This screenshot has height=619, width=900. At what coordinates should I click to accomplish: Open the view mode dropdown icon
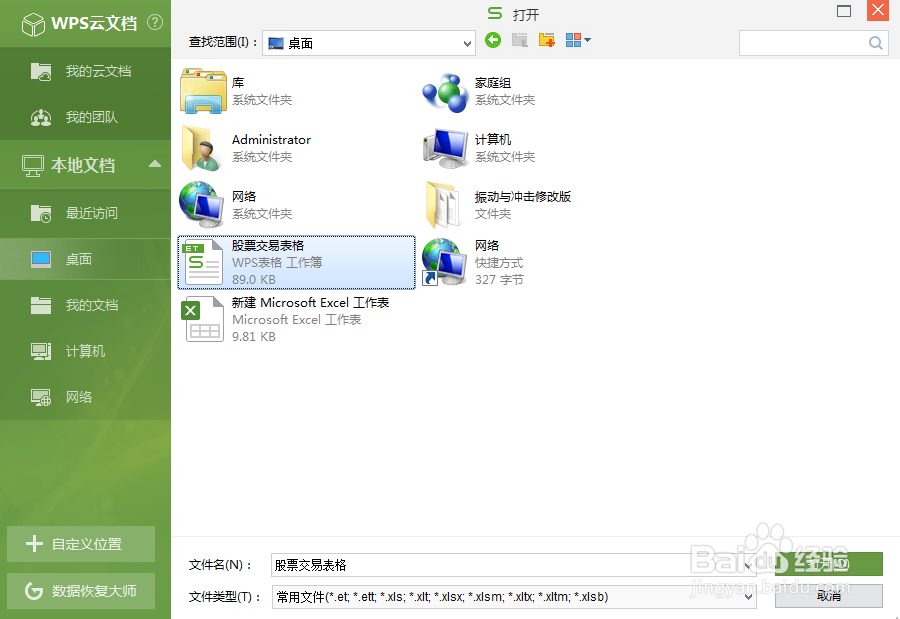(578, 40)
